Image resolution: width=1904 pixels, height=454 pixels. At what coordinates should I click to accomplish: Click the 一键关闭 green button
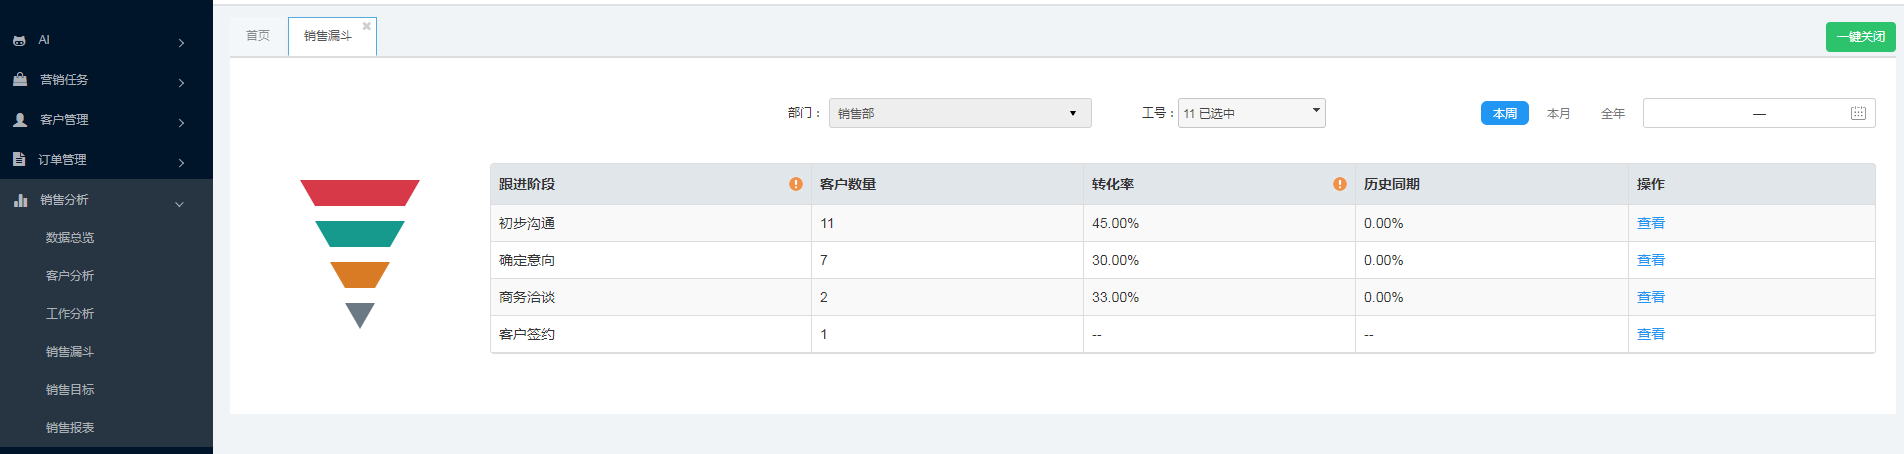(x=1860, y=37)
